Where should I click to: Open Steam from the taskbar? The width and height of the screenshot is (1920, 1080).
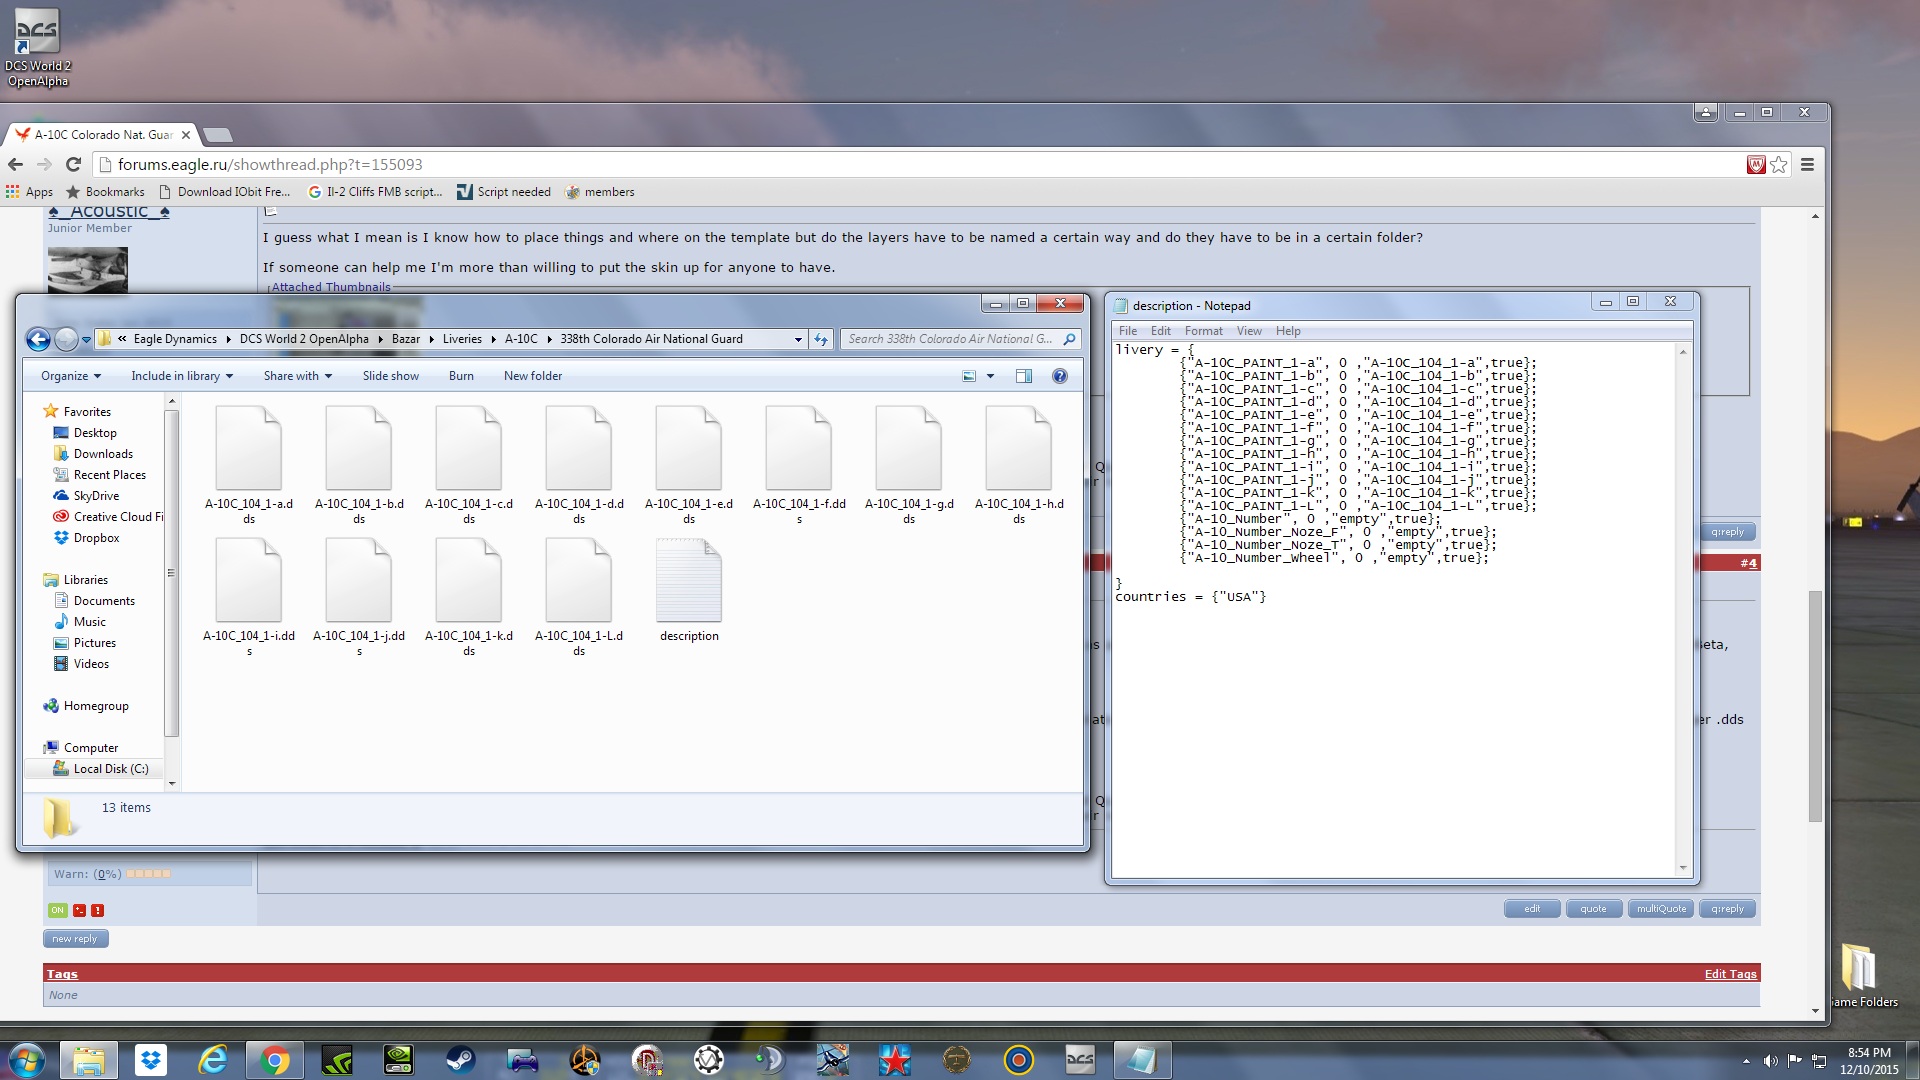(x=461, y=1060)
